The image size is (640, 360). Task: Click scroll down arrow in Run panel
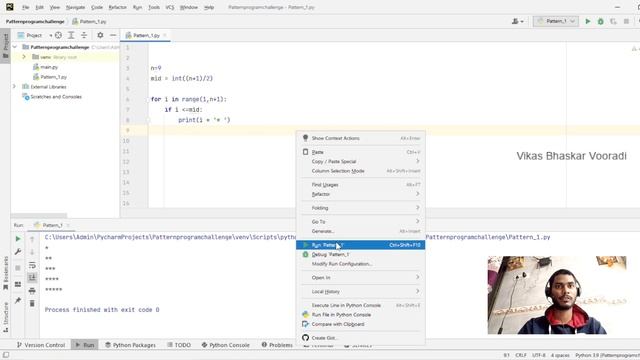[x=32, y=252]
